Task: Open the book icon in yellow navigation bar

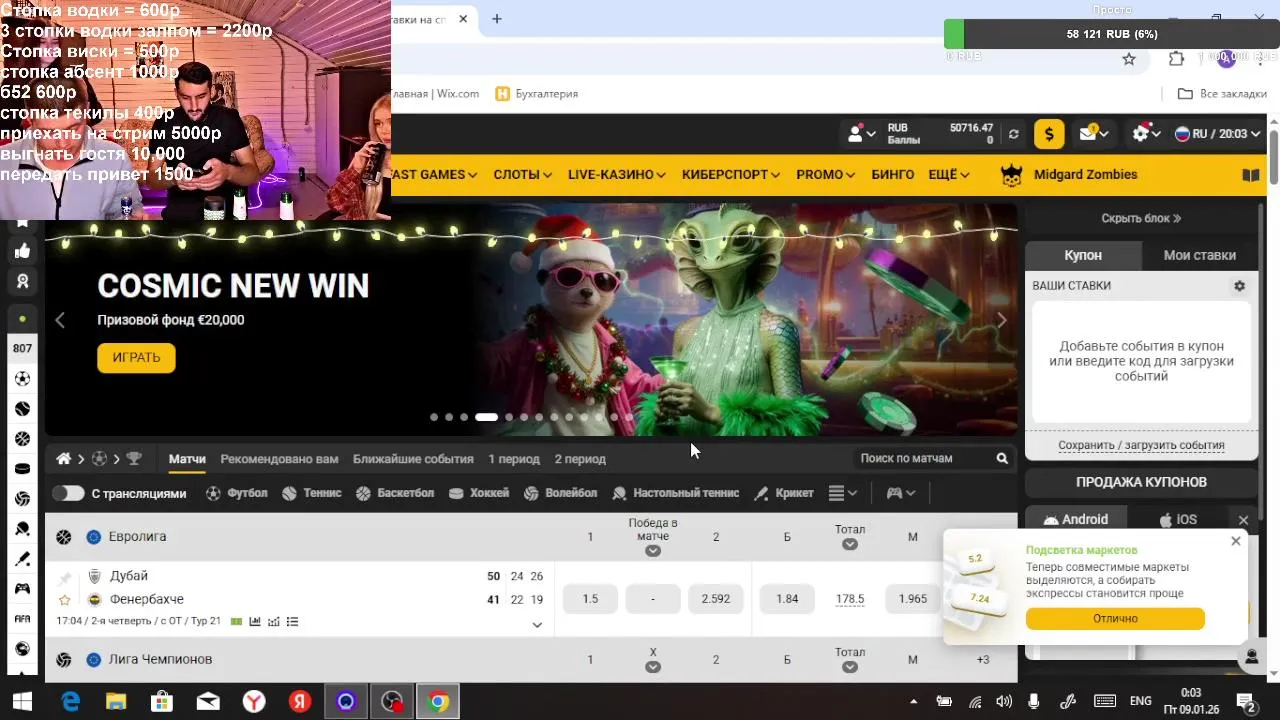Action: click(x=1250, y=175)
